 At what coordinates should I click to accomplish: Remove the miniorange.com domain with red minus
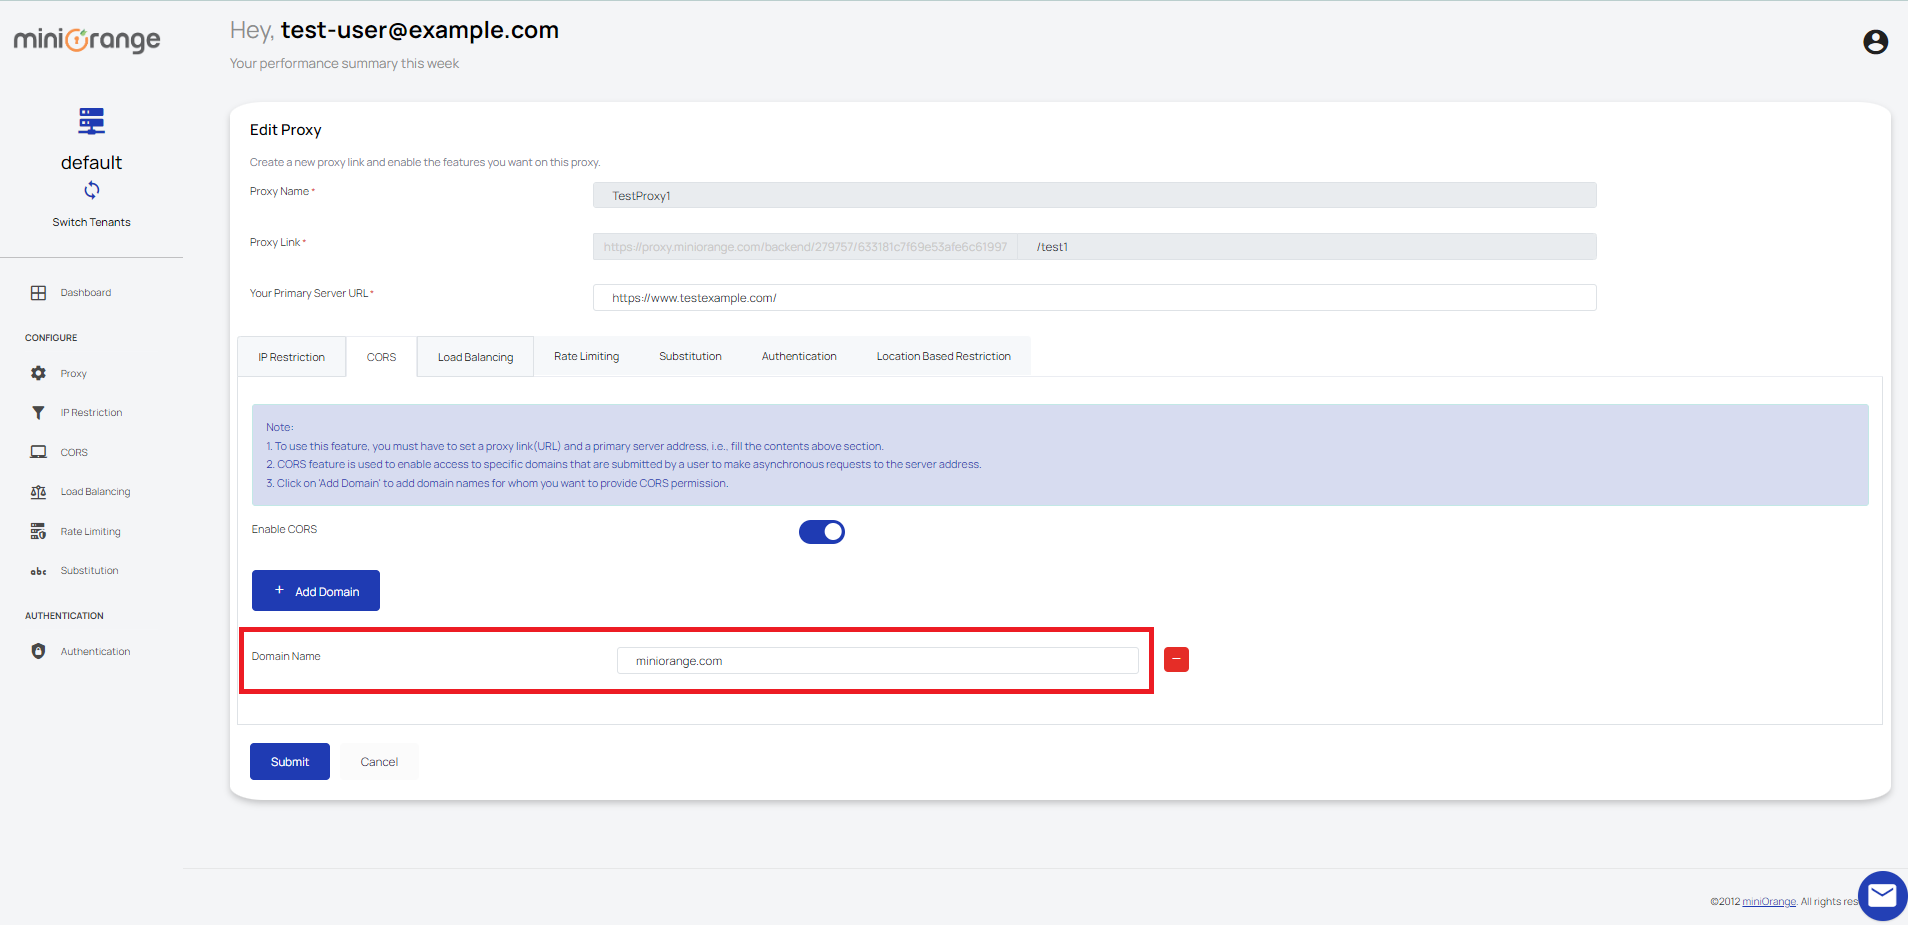click(x=1176, y=660)
